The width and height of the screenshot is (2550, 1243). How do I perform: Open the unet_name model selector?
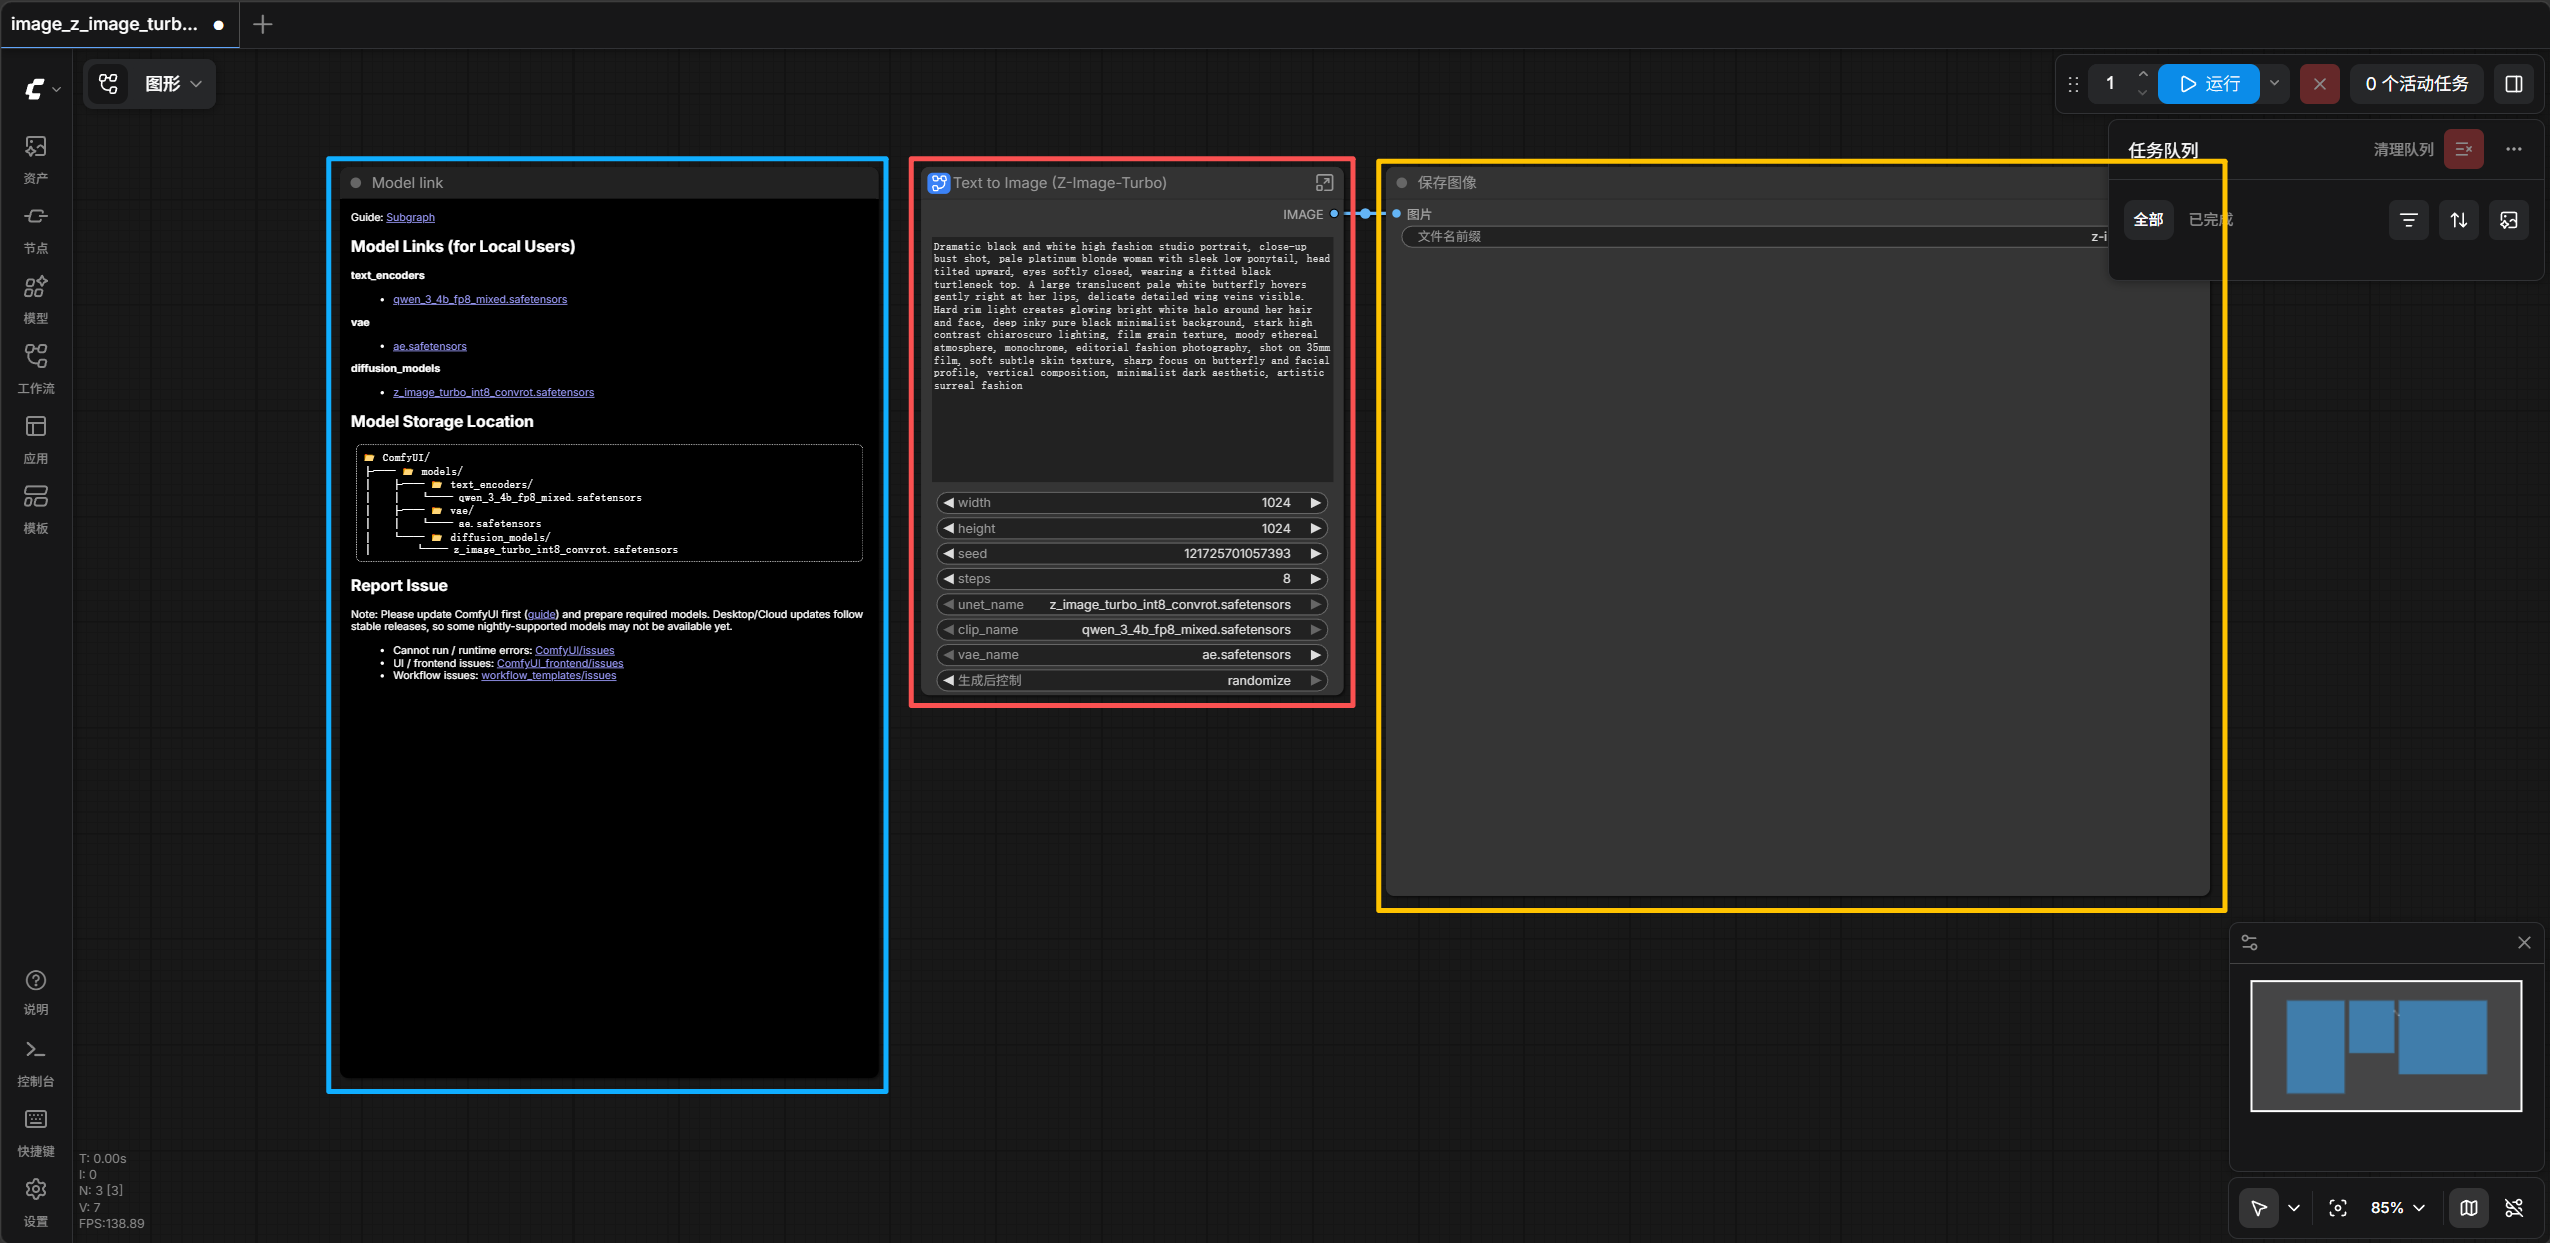[x=1131, y=604]
